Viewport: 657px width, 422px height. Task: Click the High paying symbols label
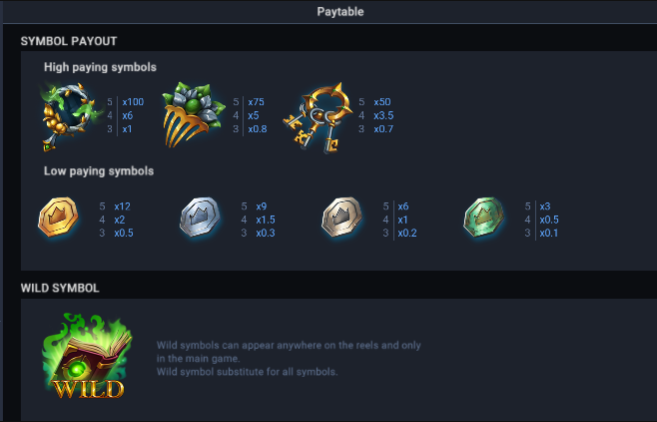[x=100, y=67]
